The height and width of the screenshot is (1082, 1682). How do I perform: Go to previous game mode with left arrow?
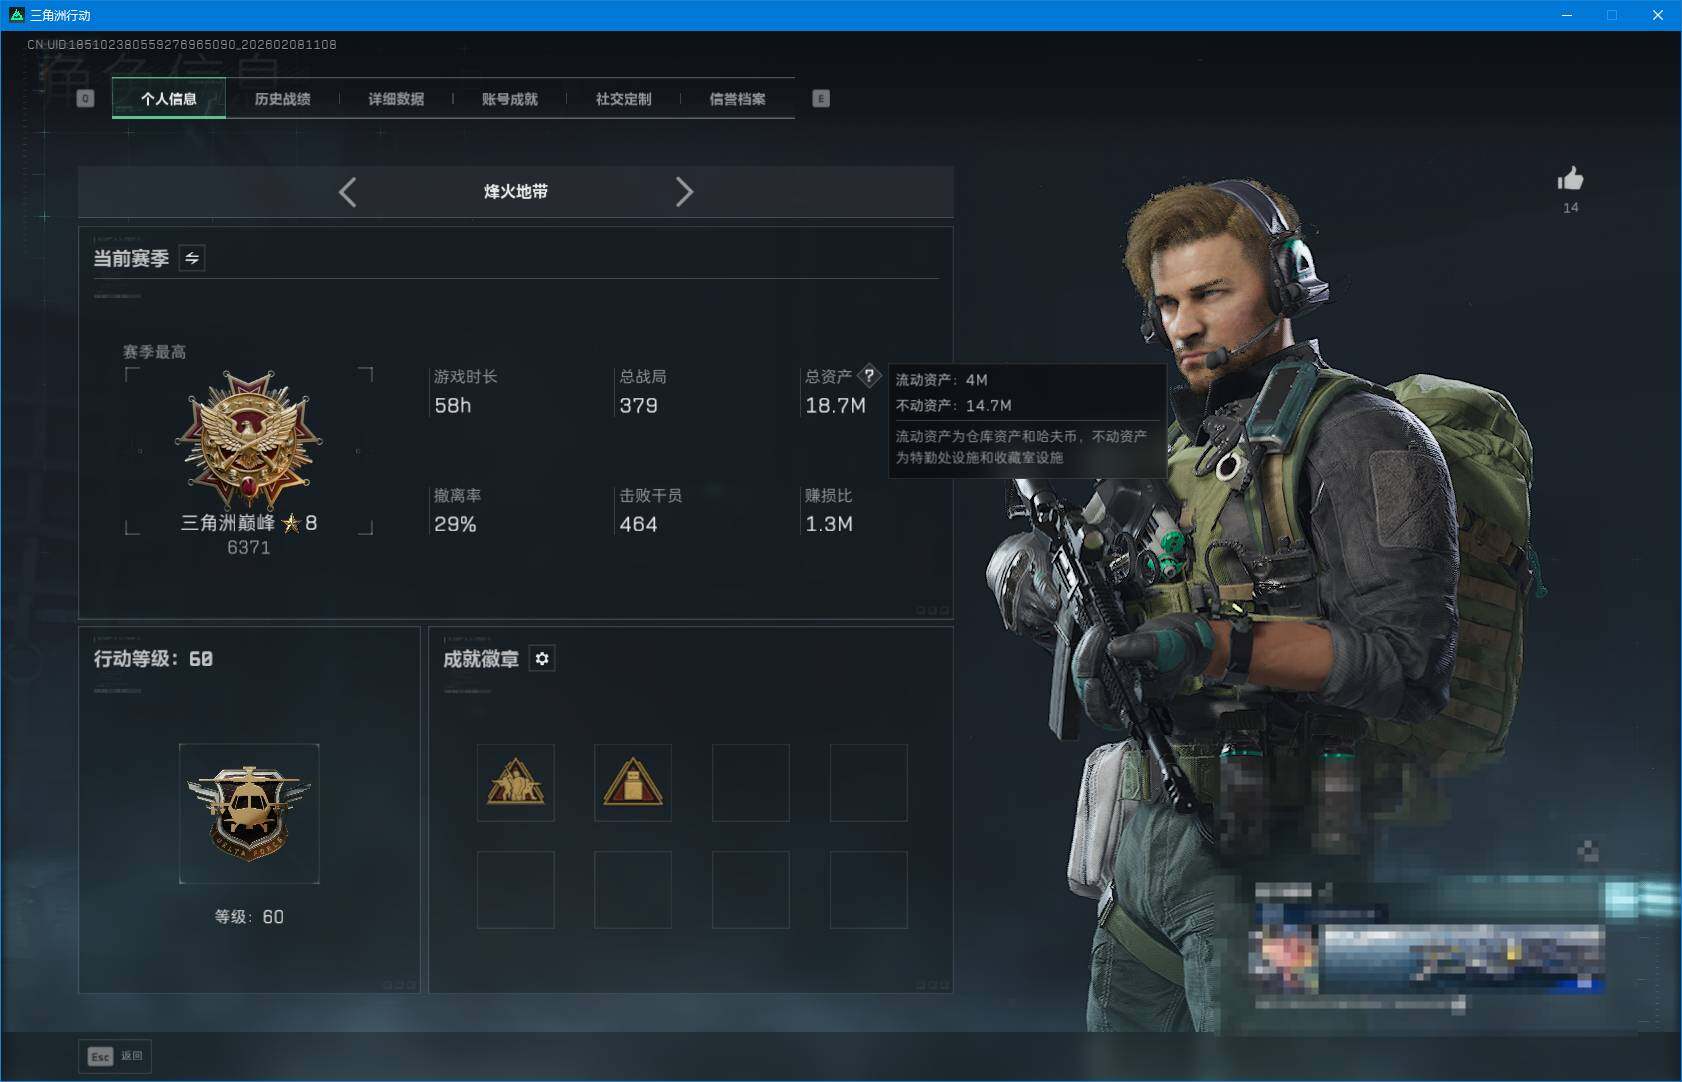coord(347,192)
